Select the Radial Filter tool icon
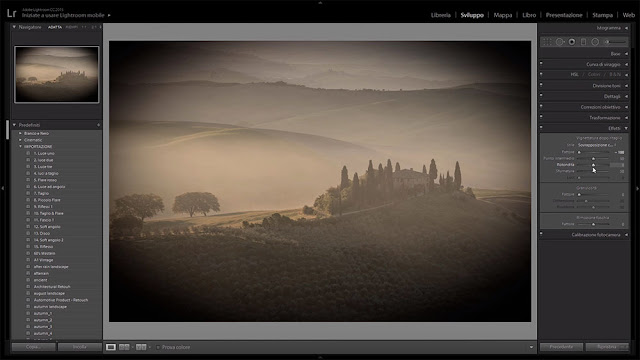640x360 pixels. tap(595, 42)
